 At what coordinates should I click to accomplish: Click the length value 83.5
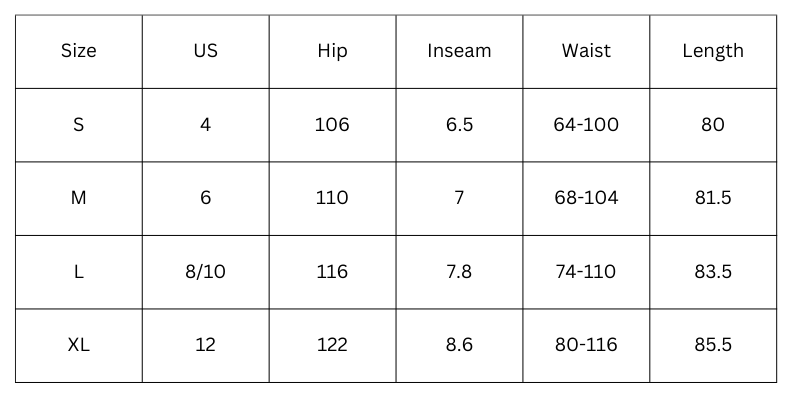pyautogui.click(x=713, y=272)
